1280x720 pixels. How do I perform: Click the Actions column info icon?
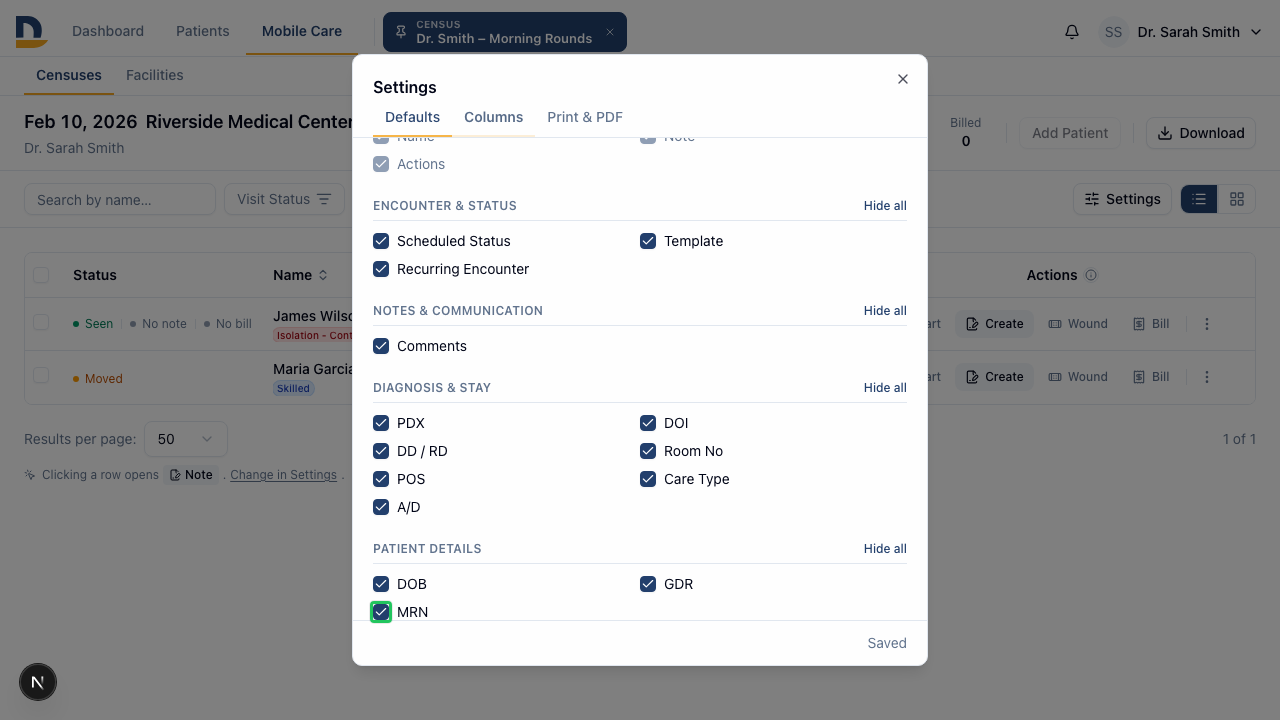coord(1091,275)
